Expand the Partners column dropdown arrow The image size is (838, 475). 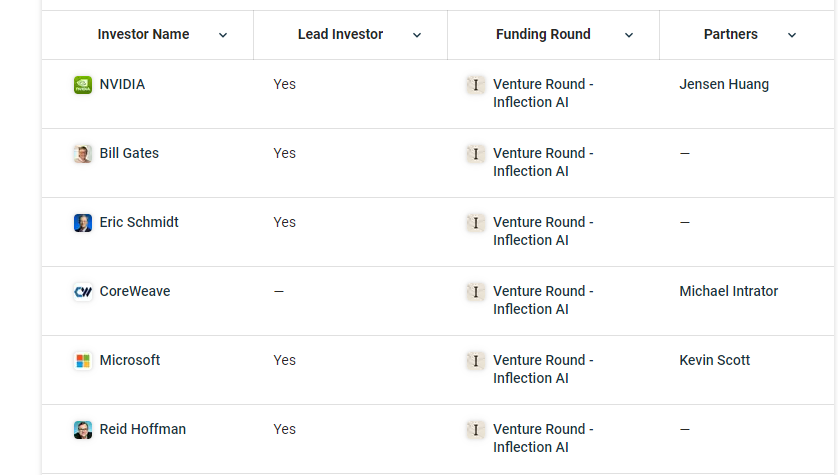pyautogui.click(x=792, y=35)
